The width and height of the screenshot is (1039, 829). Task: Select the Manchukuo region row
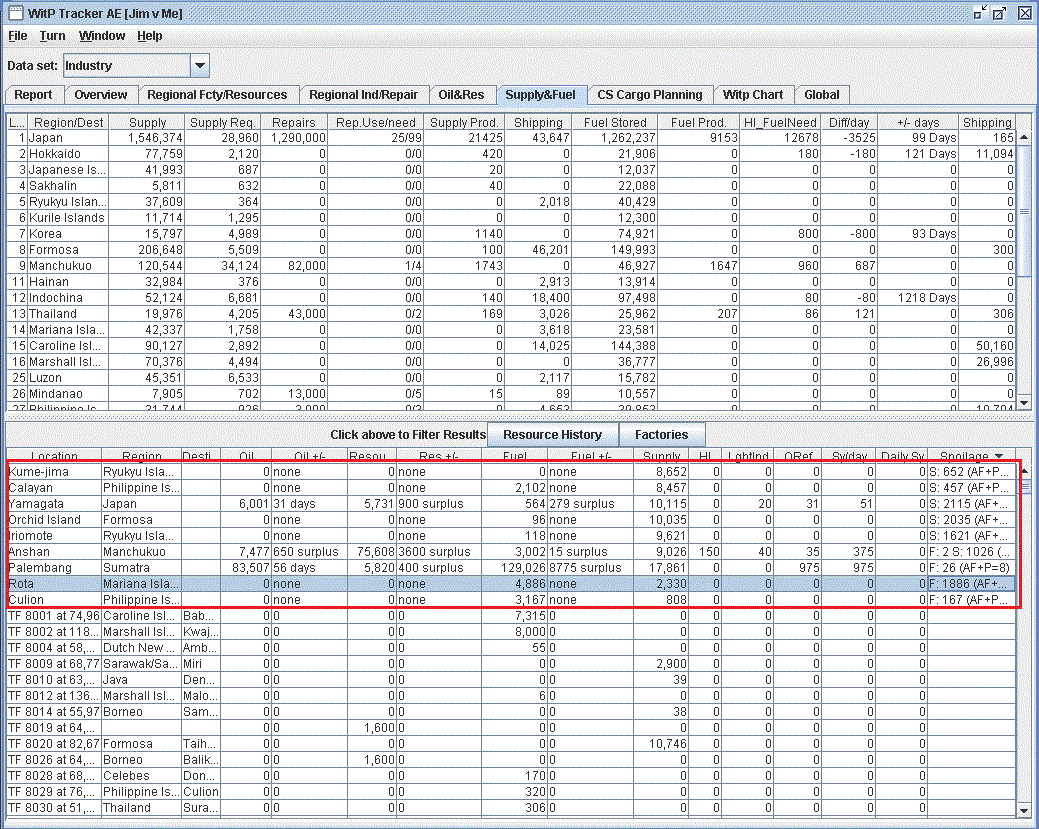tap(511, 266)
